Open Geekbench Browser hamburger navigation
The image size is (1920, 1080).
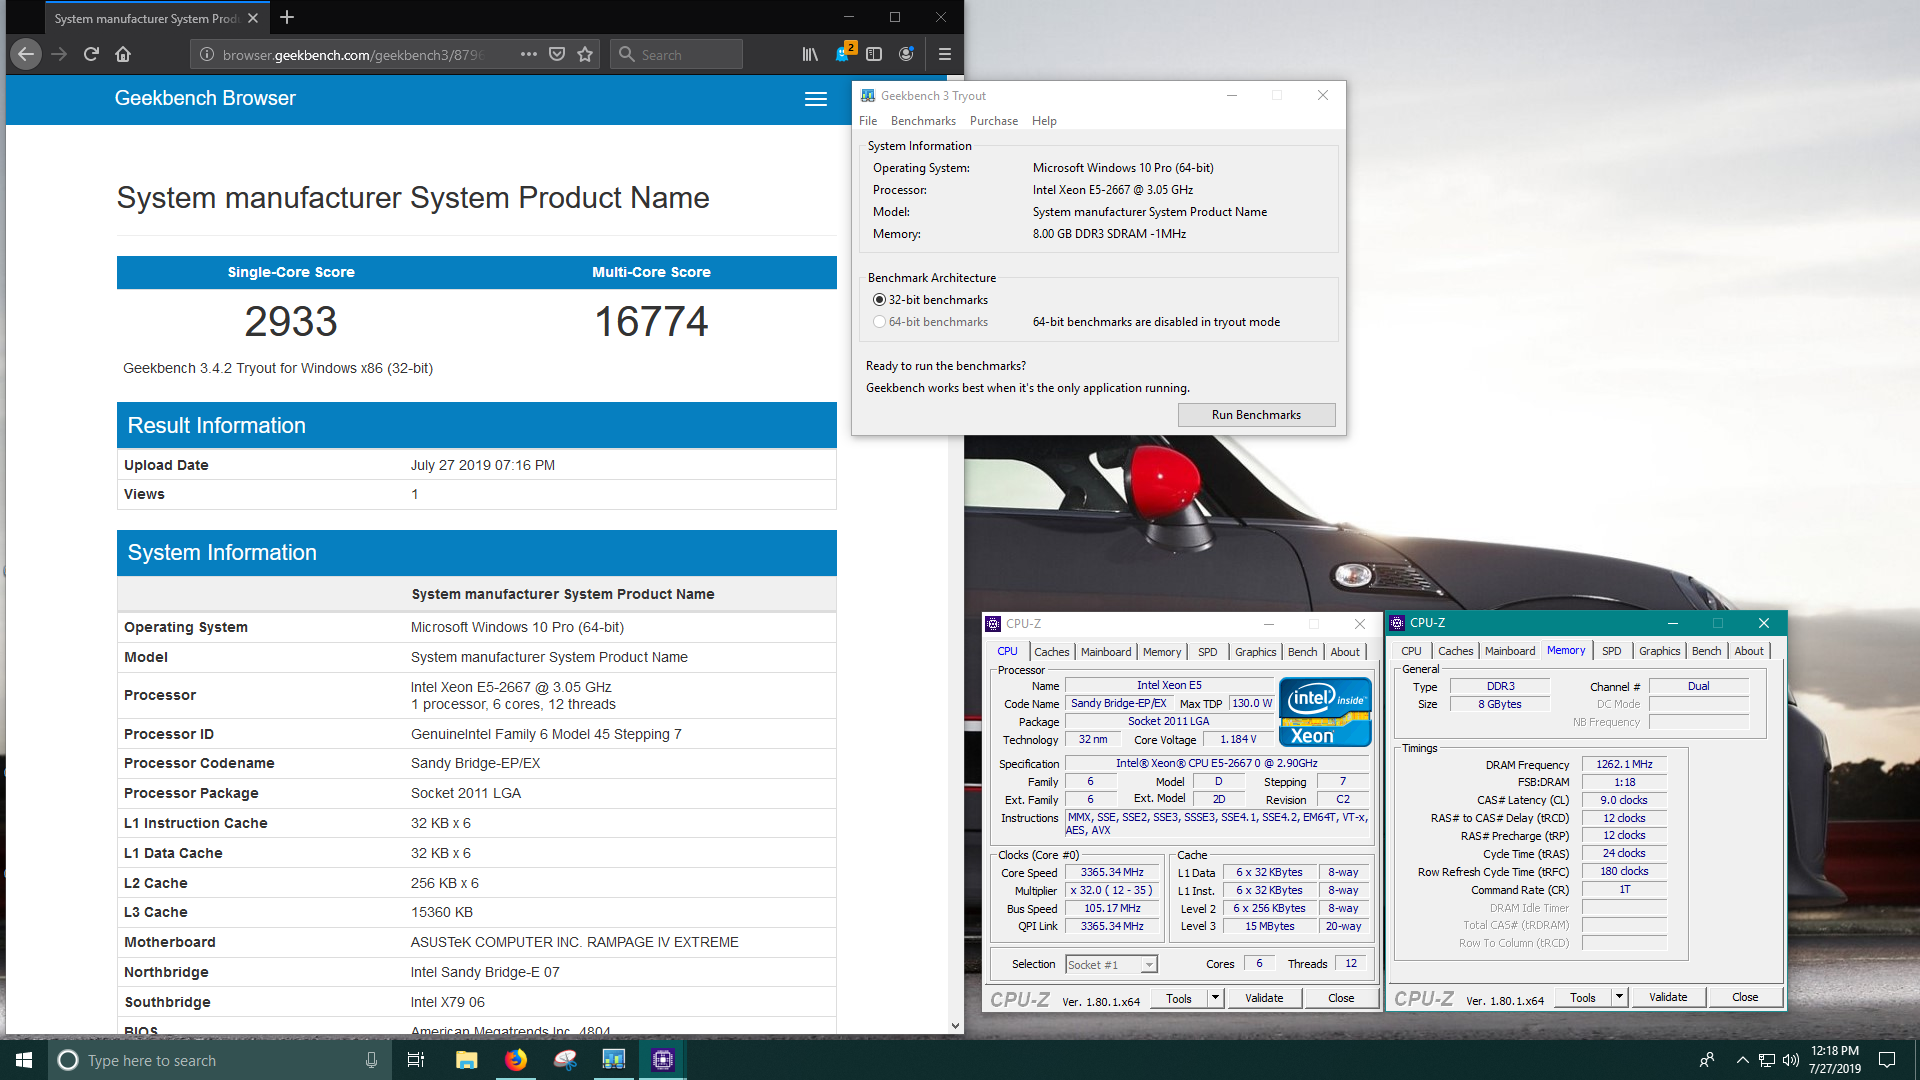coord(816,99)
